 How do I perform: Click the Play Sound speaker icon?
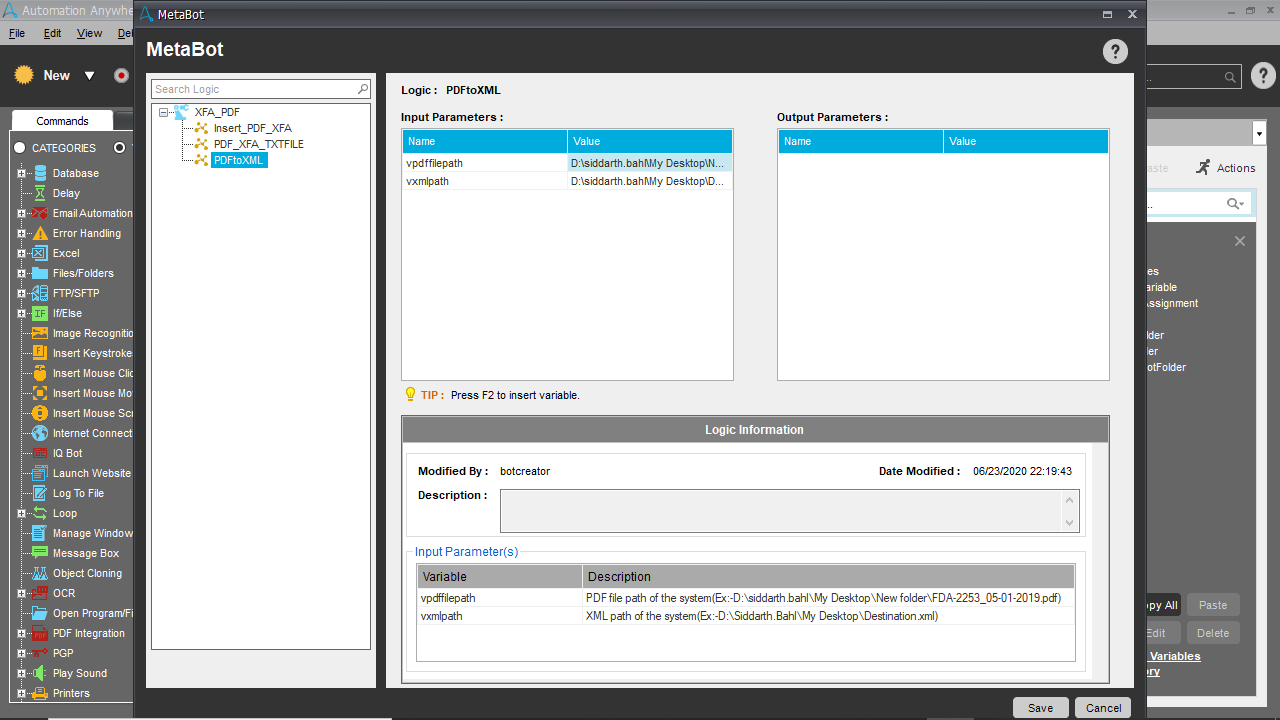40,673
